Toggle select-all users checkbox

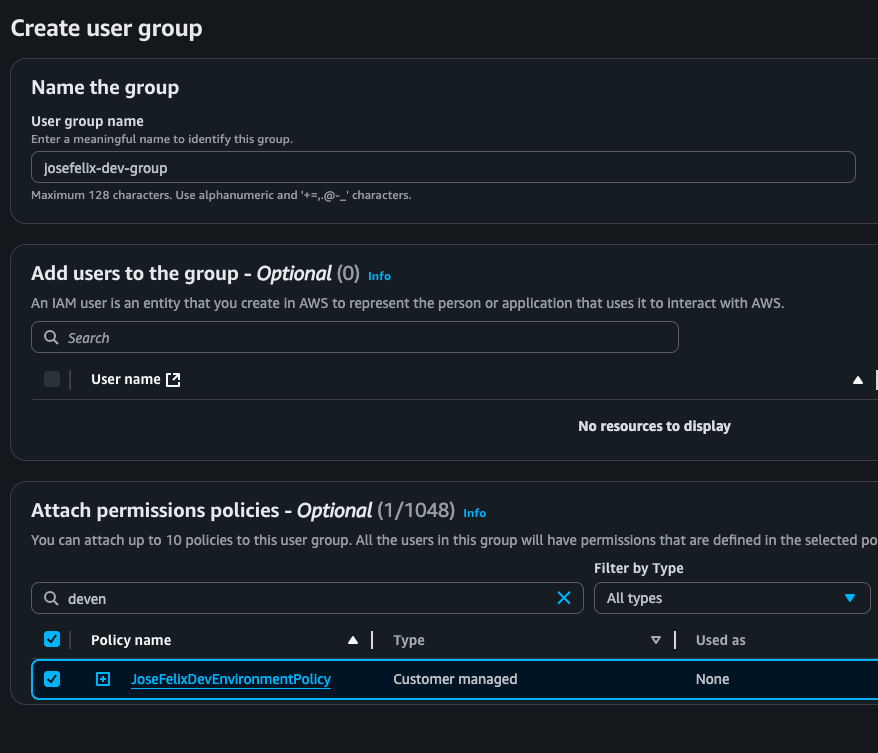pyautogui.click(x=52, y=379)
